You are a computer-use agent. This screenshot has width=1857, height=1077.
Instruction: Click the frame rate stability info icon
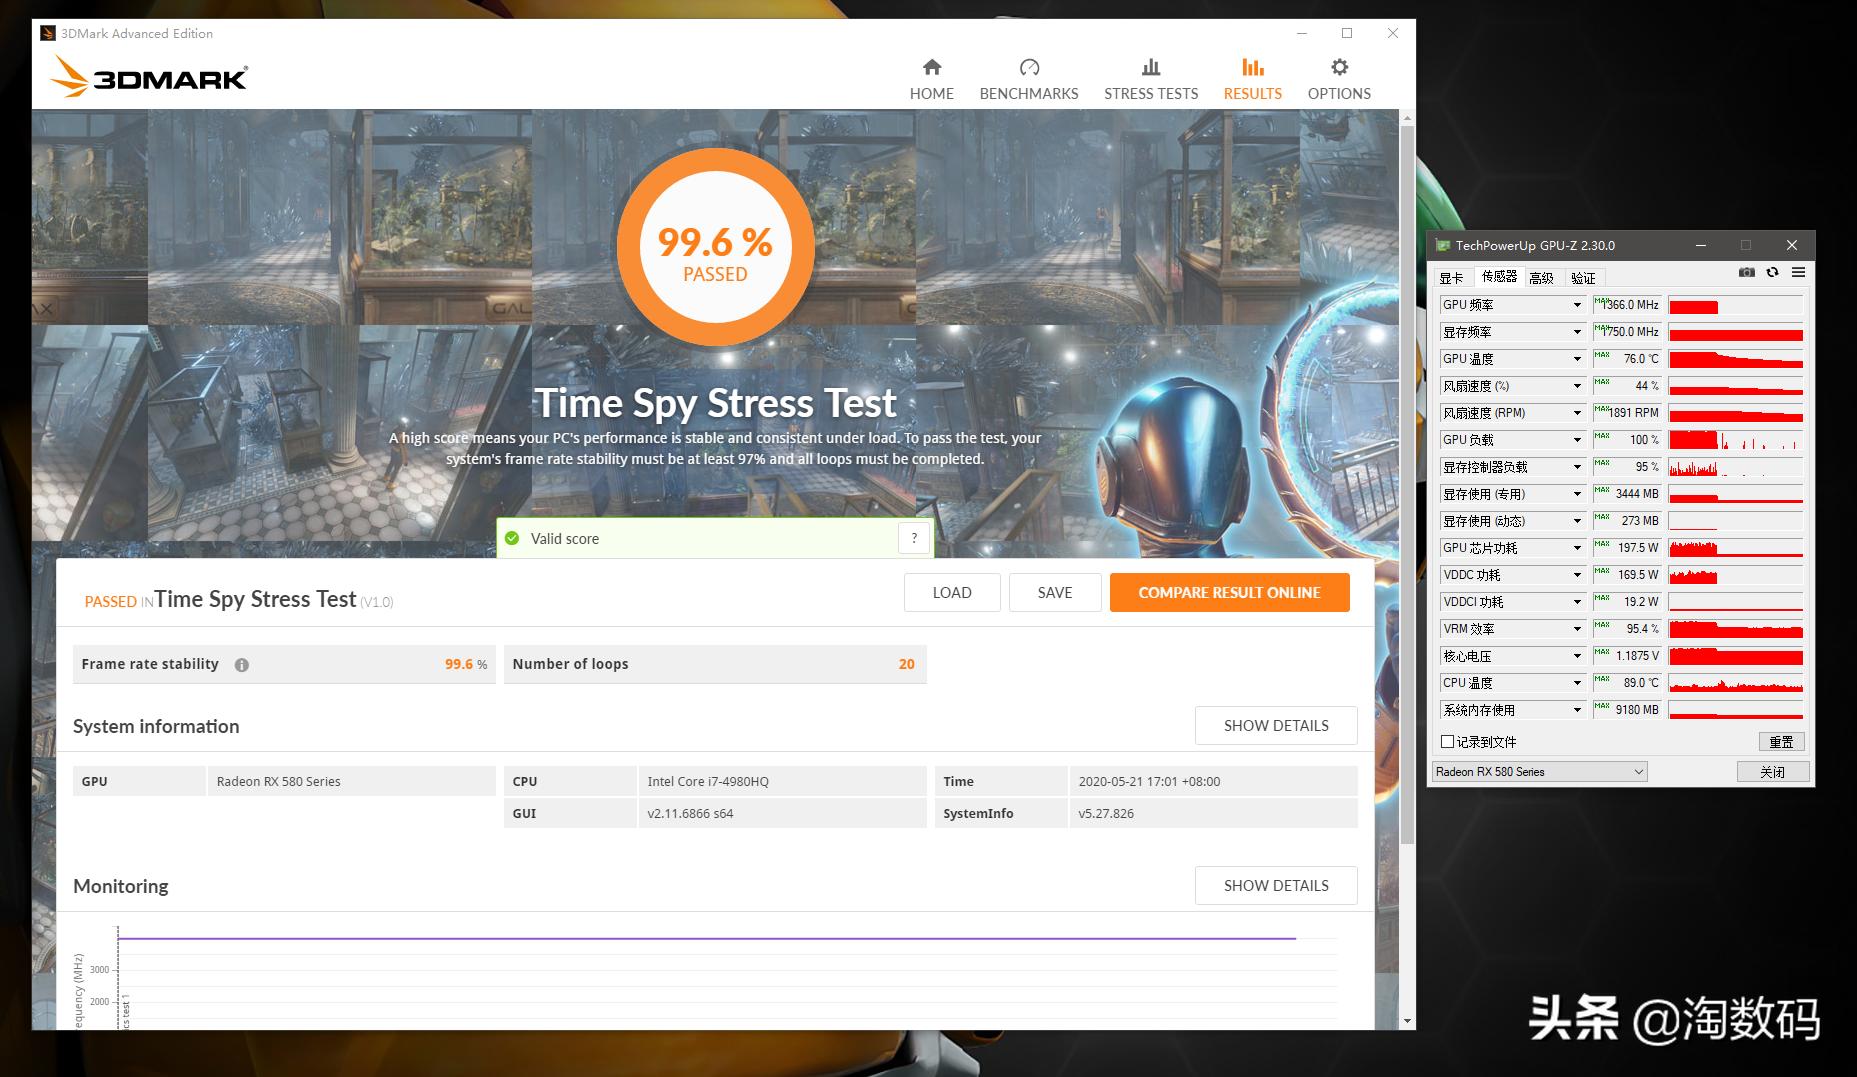click(x=242, y=665)
